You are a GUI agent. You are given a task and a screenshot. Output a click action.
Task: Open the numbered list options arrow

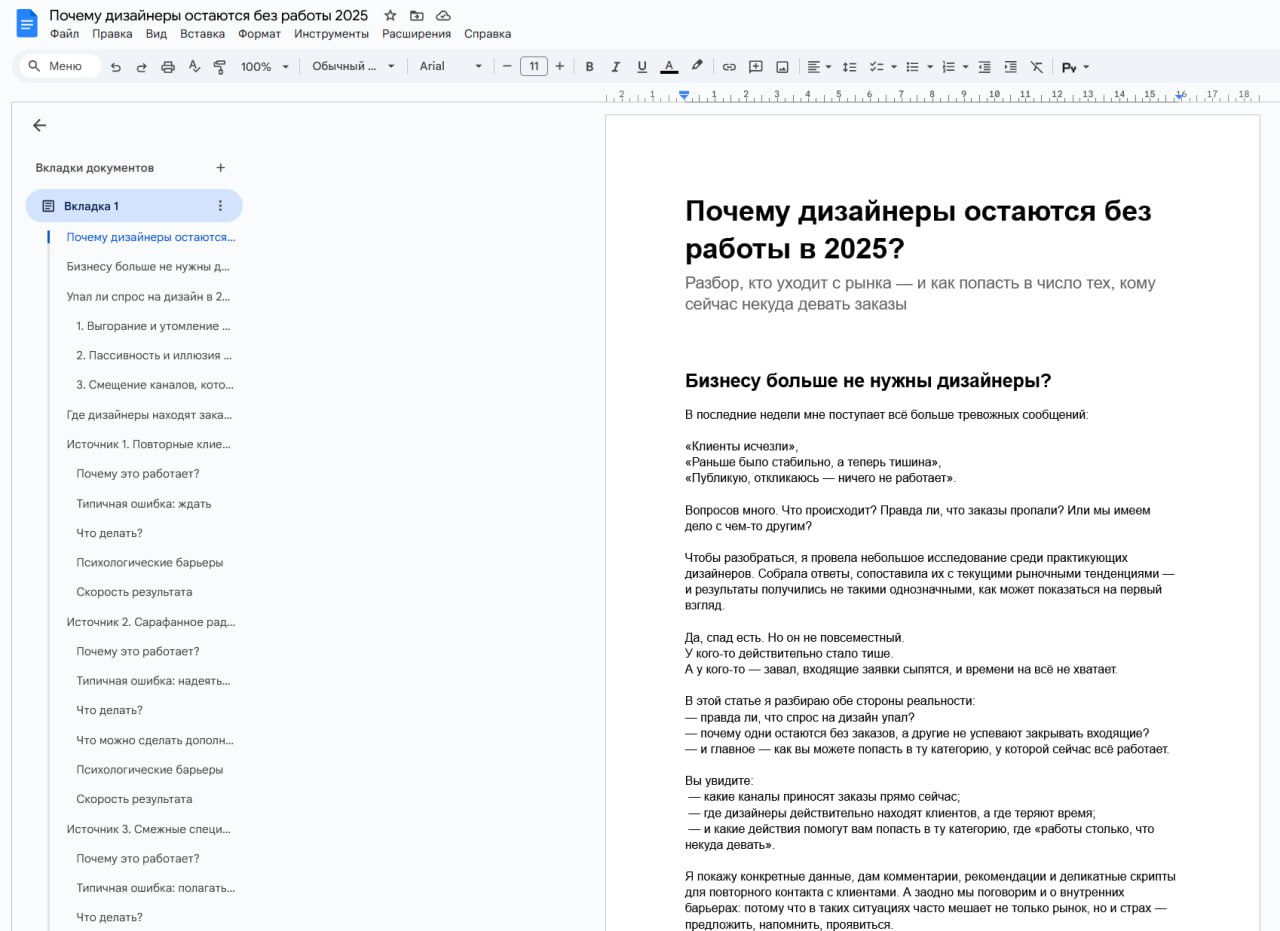pyautogui.click(x=965, y=67)
